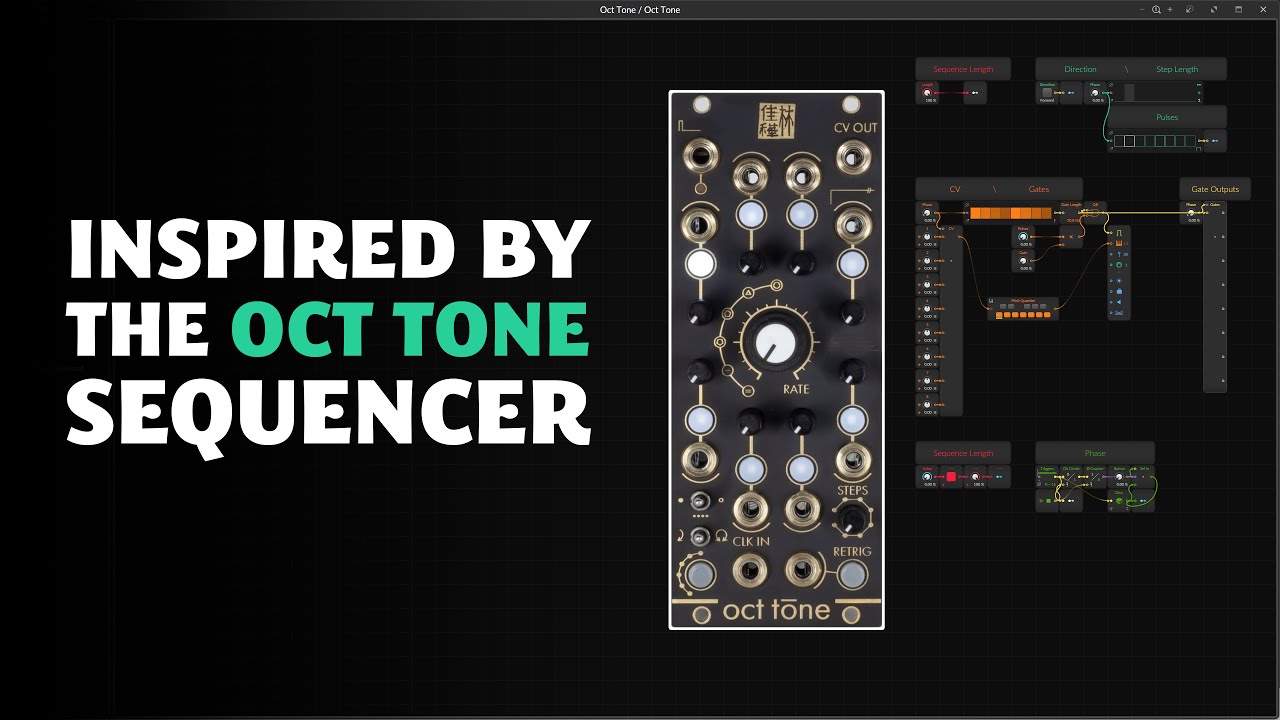Click the Phase knob beside CV step bars
1280x720 pixels.
click(927, 213)
